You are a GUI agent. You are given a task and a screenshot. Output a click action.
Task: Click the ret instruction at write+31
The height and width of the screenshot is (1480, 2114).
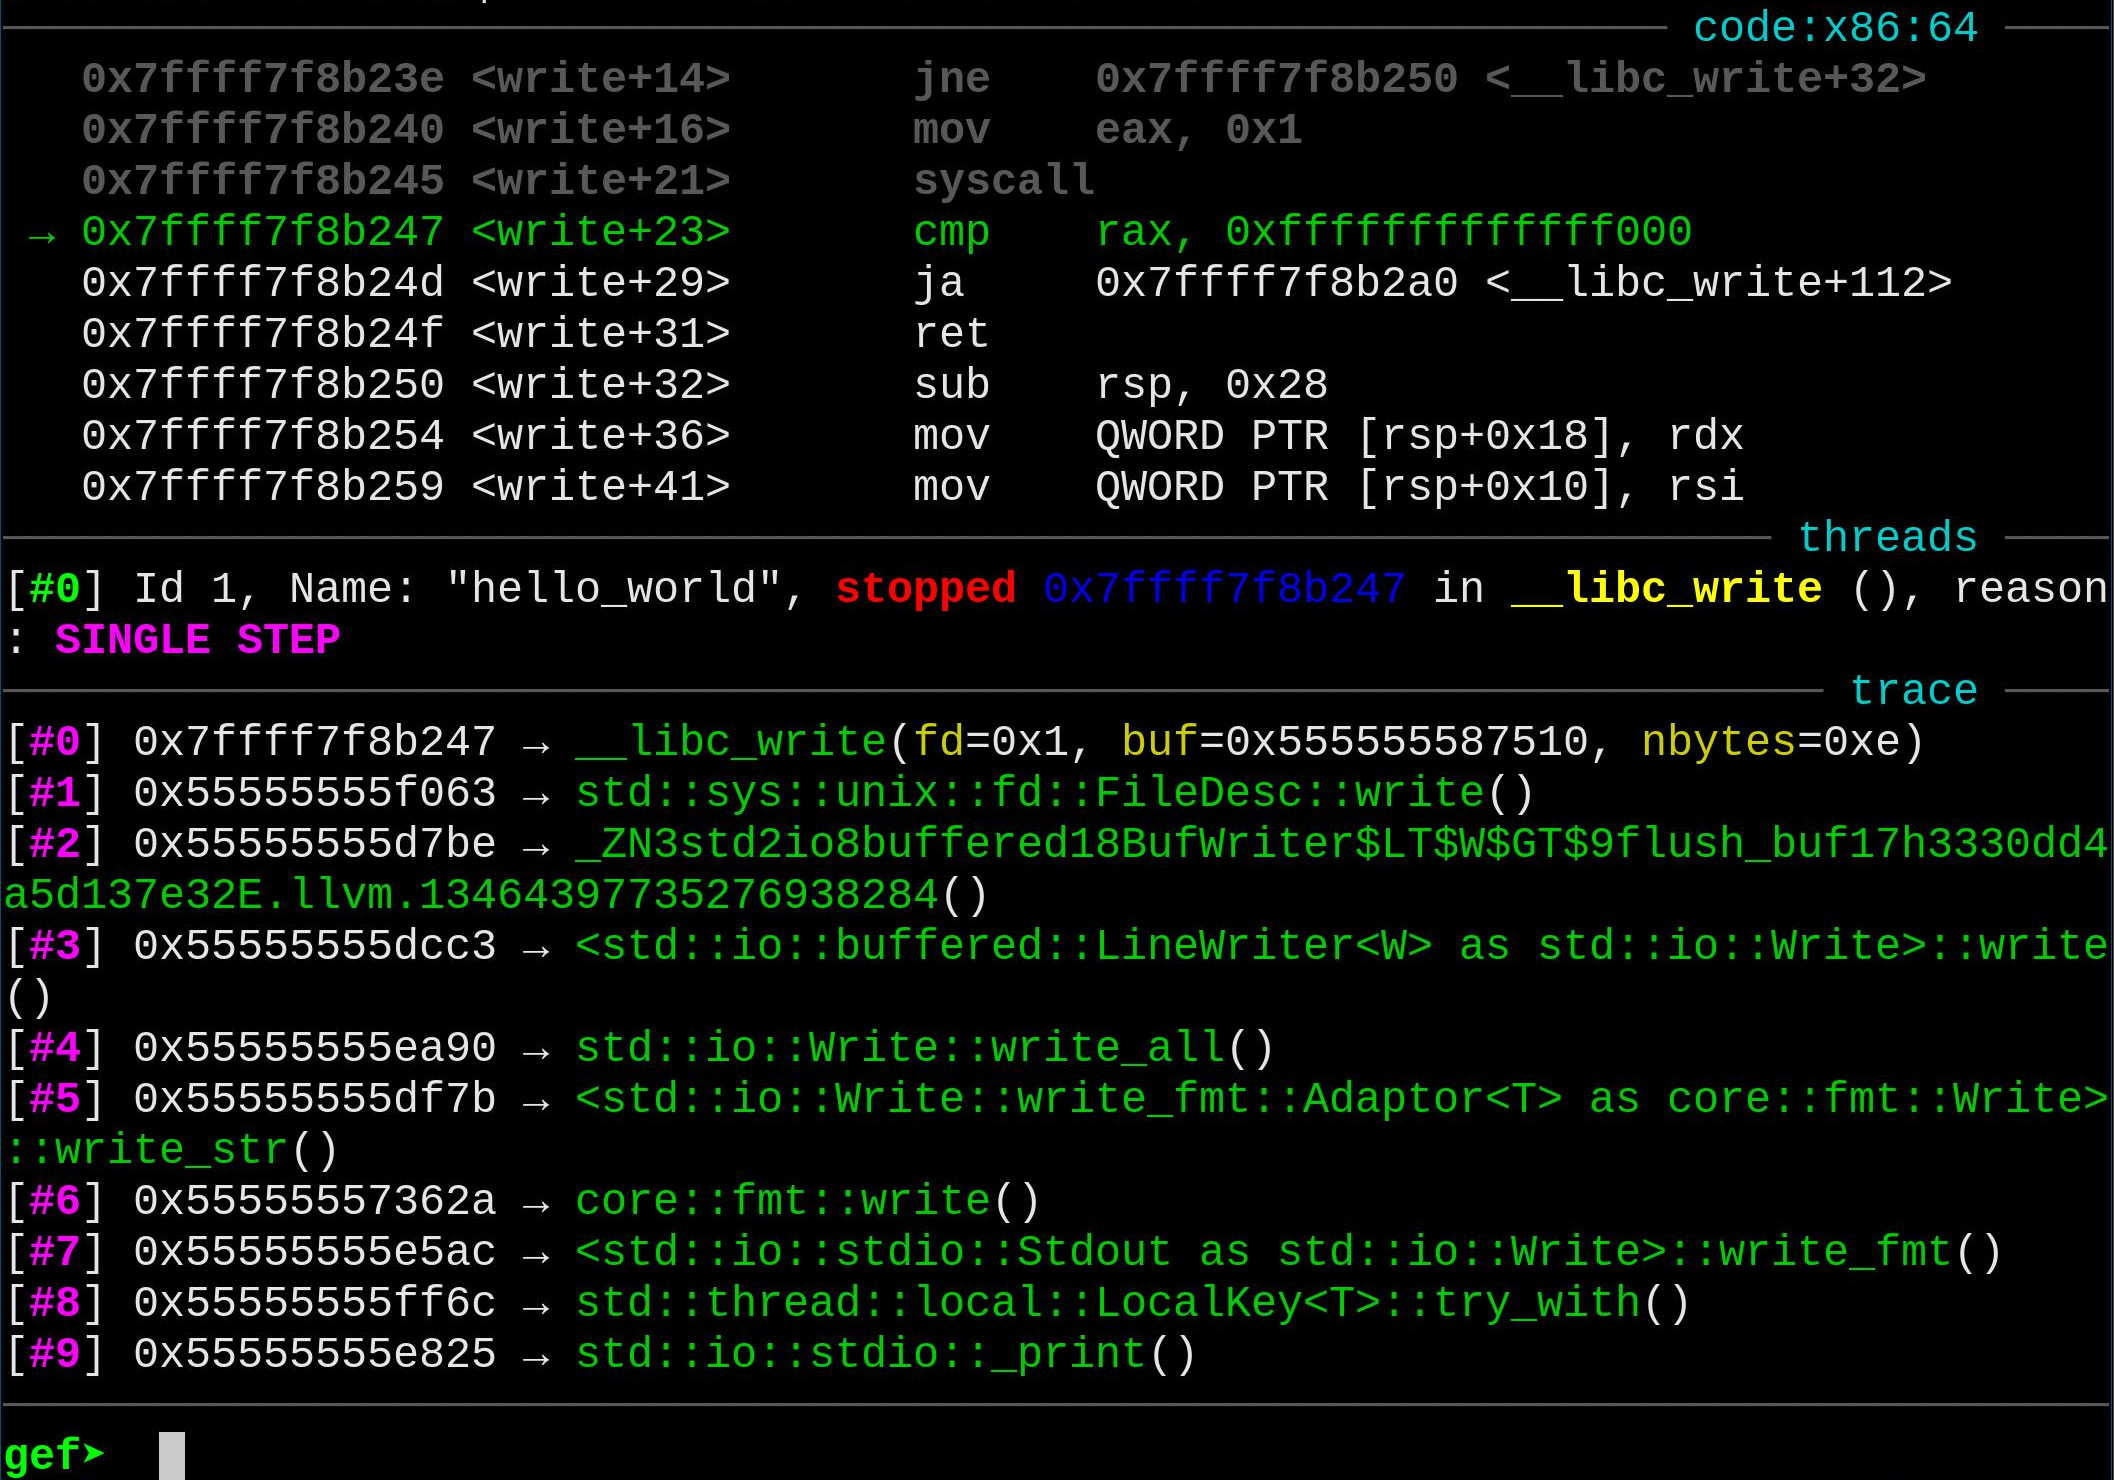(950, 333)
